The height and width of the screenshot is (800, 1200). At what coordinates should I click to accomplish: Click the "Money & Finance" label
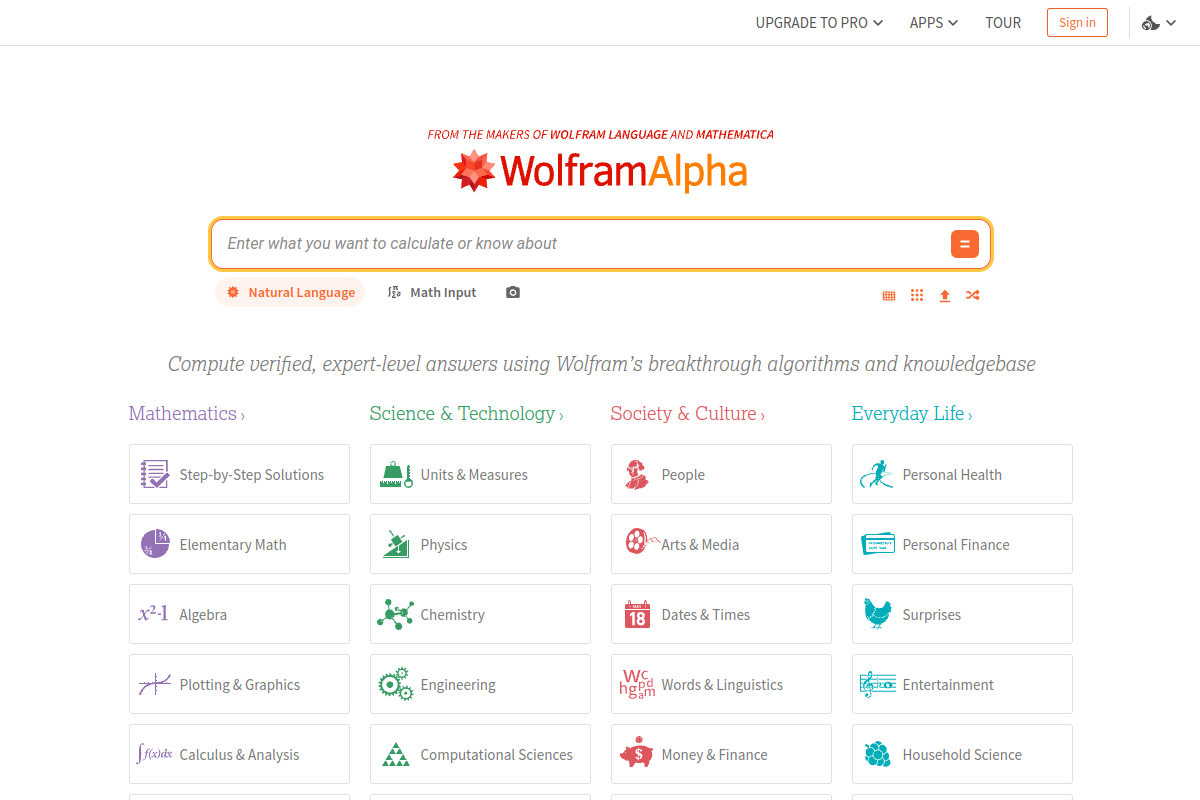tap(715, 755)
